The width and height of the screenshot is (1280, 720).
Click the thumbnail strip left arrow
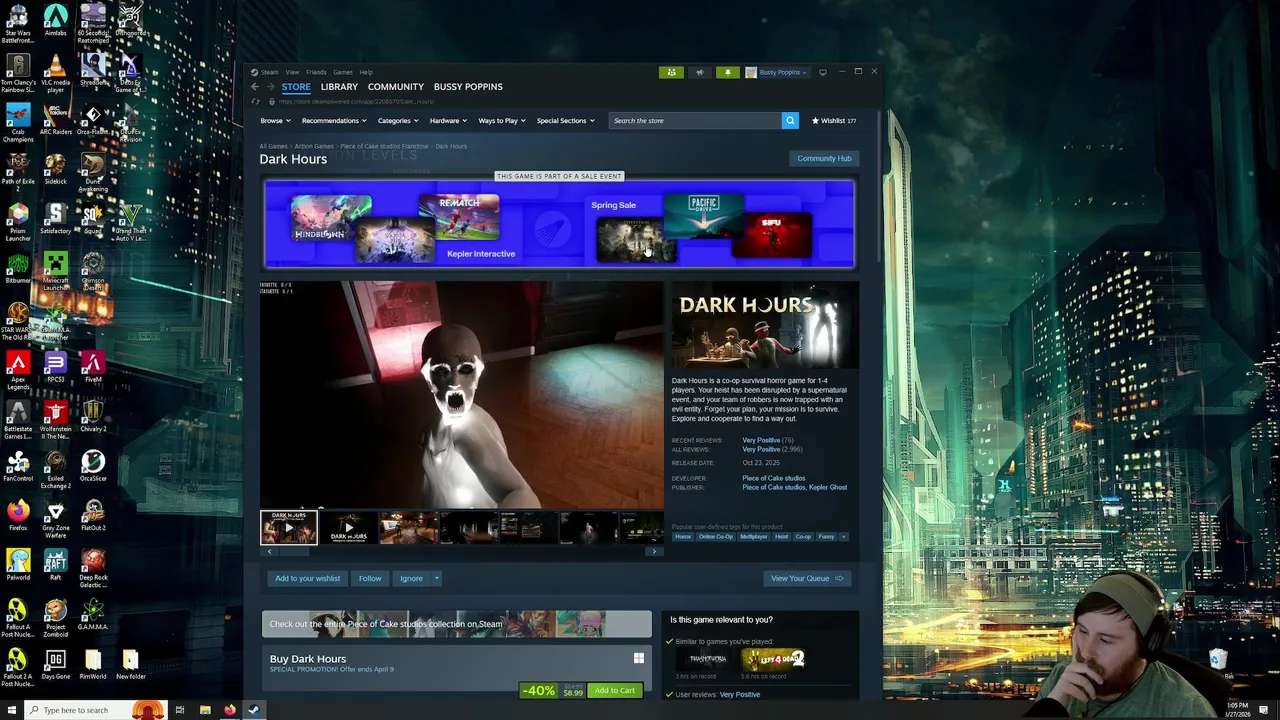[268, 551]
